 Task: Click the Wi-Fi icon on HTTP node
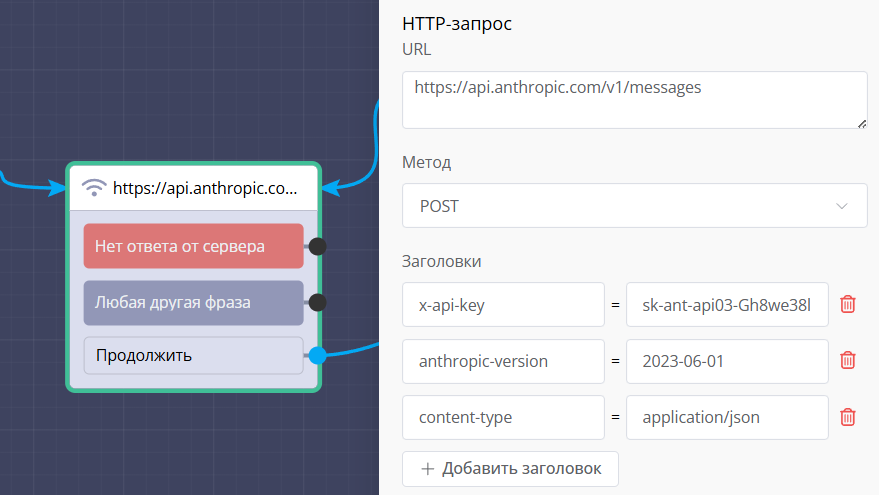pyautogui.click(x=94, y=187)
